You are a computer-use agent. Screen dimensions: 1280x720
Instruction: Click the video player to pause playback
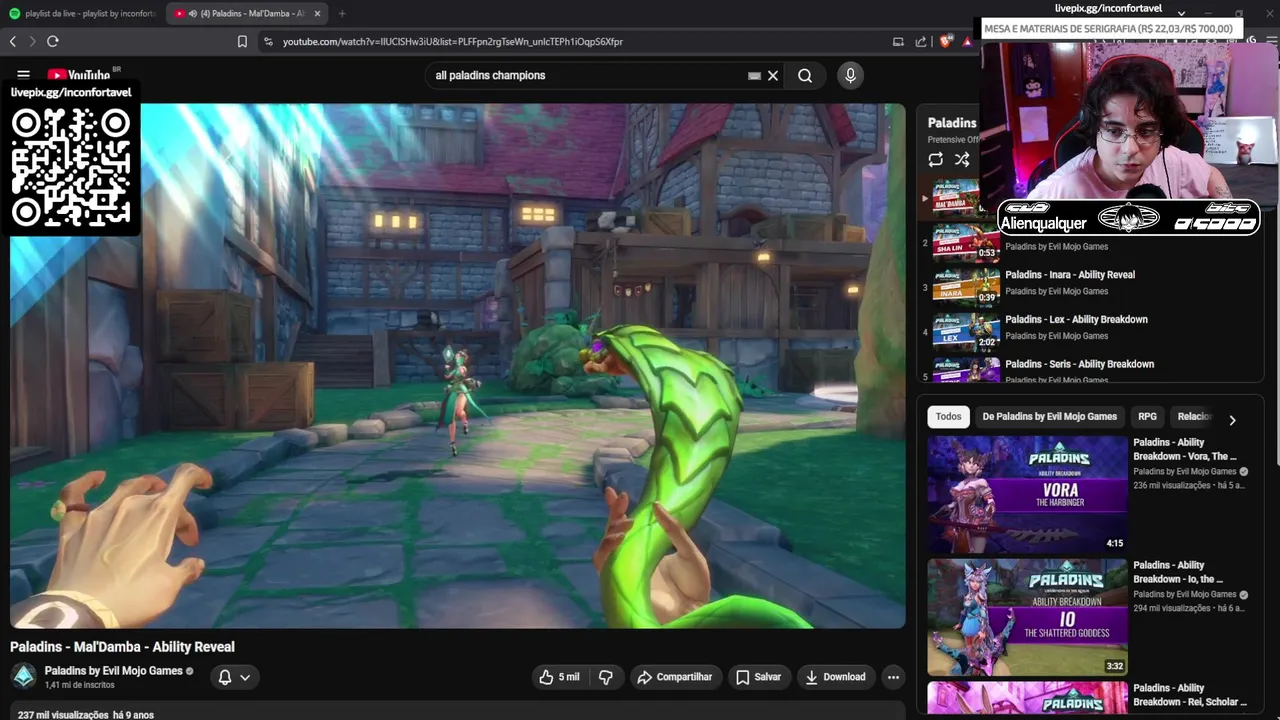click(458, 366)
